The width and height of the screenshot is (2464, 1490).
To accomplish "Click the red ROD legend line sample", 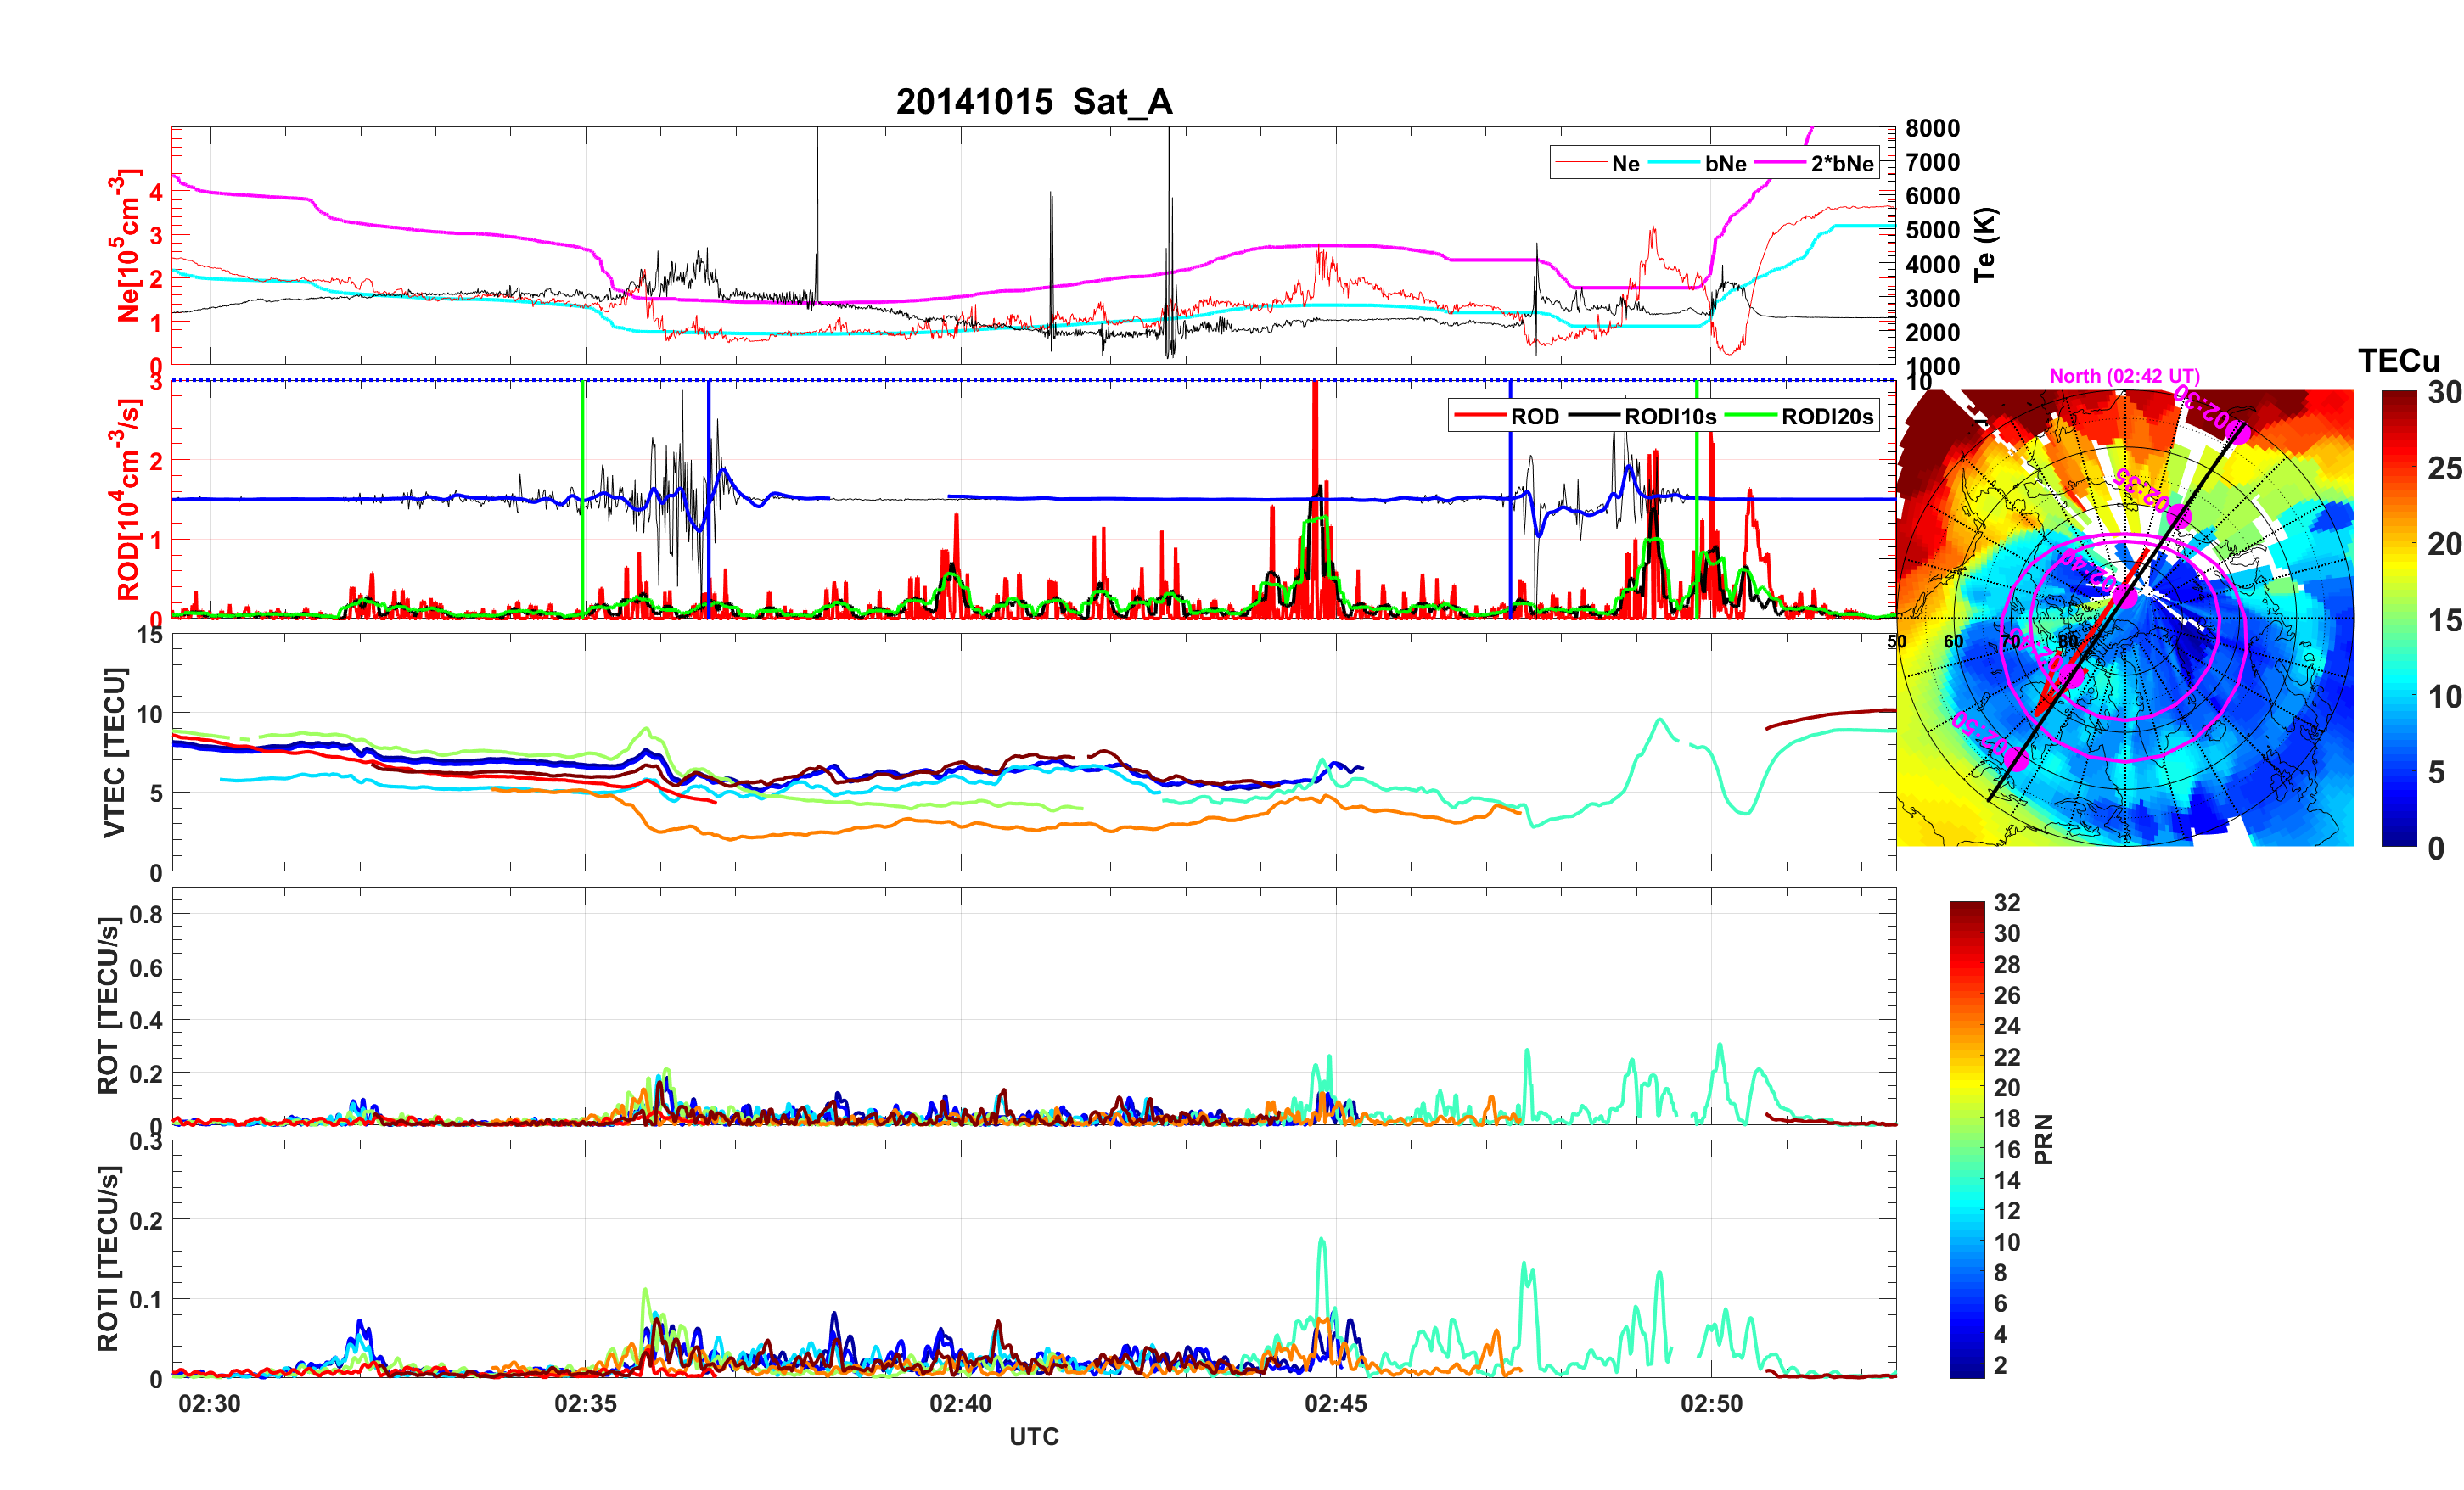I will (x=1479, y=416).
